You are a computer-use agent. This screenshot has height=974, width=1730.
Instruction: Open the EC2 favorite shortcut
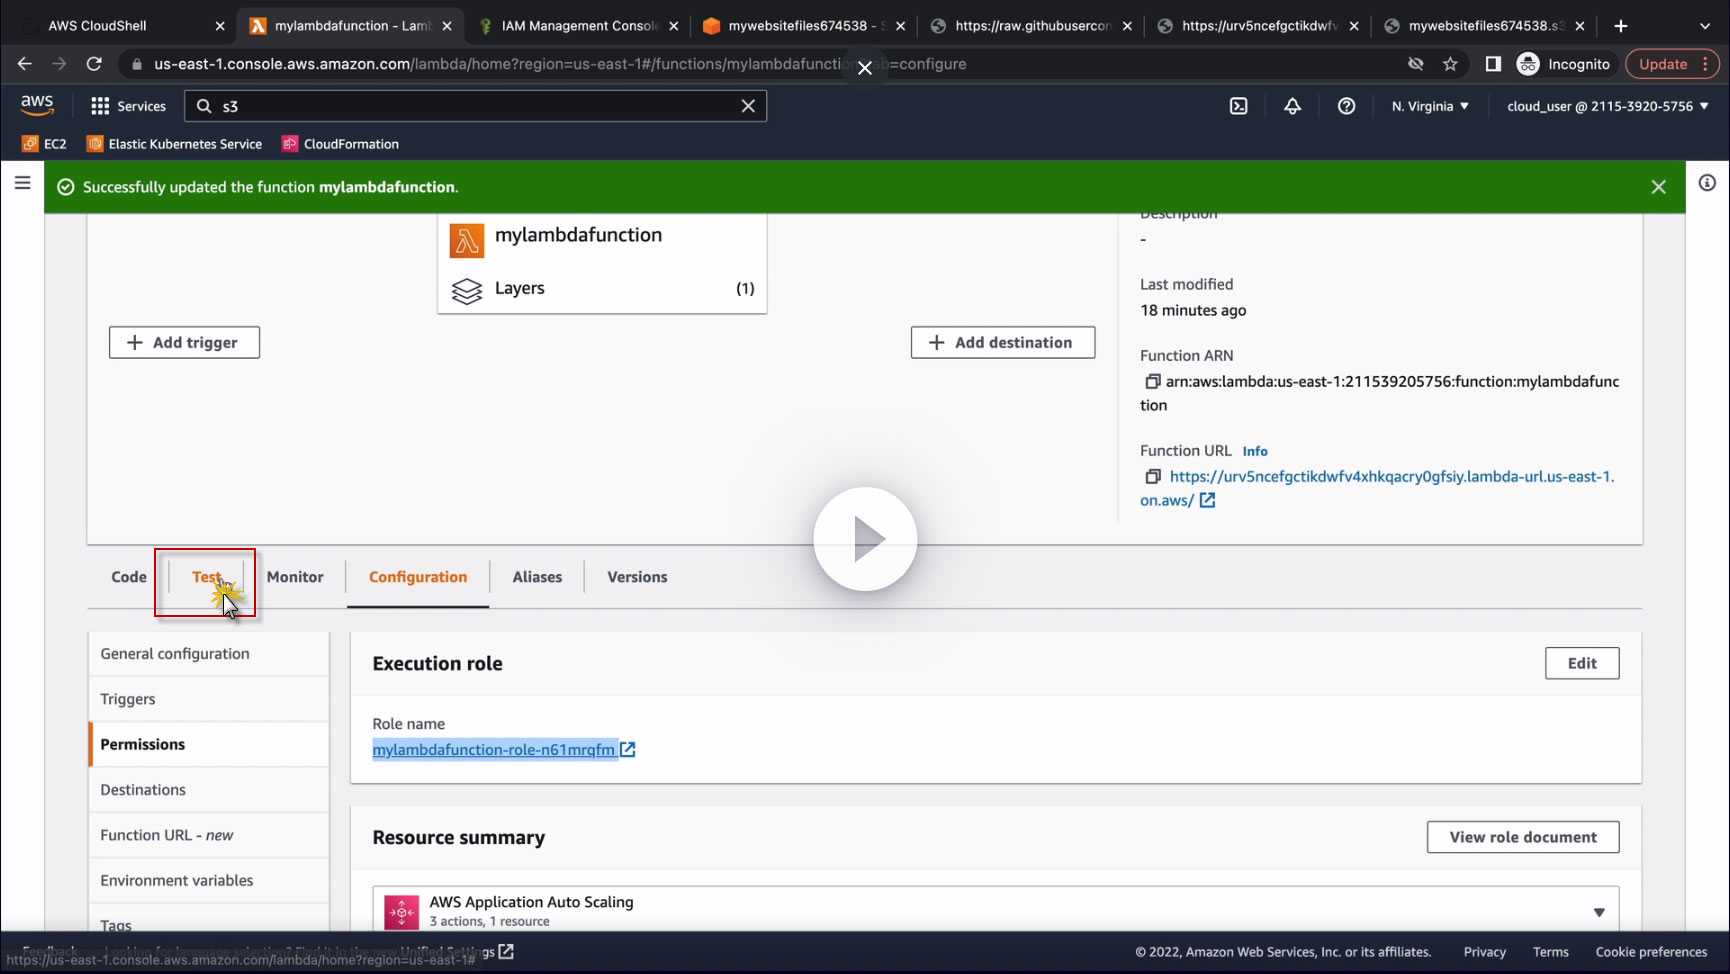tap(45, 144)
